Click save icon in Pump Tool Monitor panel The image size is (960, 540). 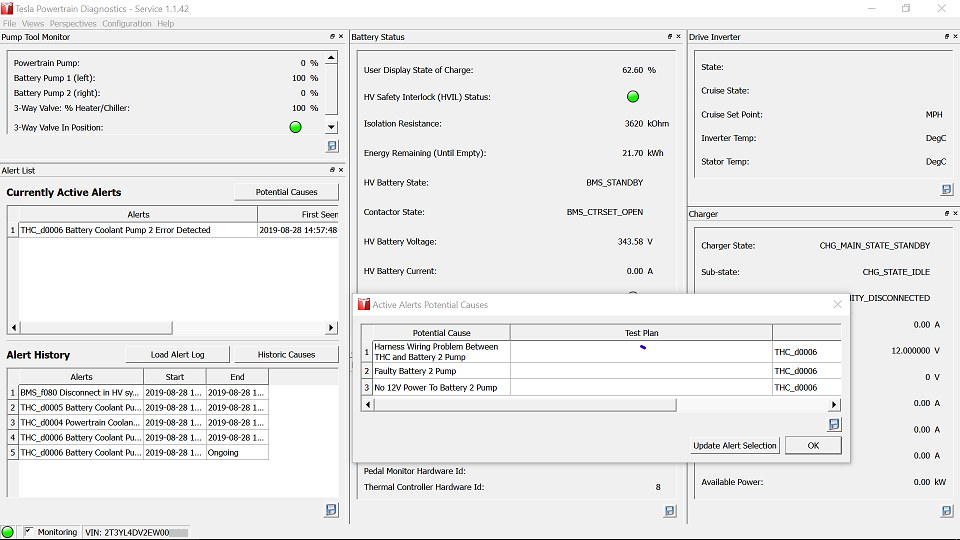[332, 147]
